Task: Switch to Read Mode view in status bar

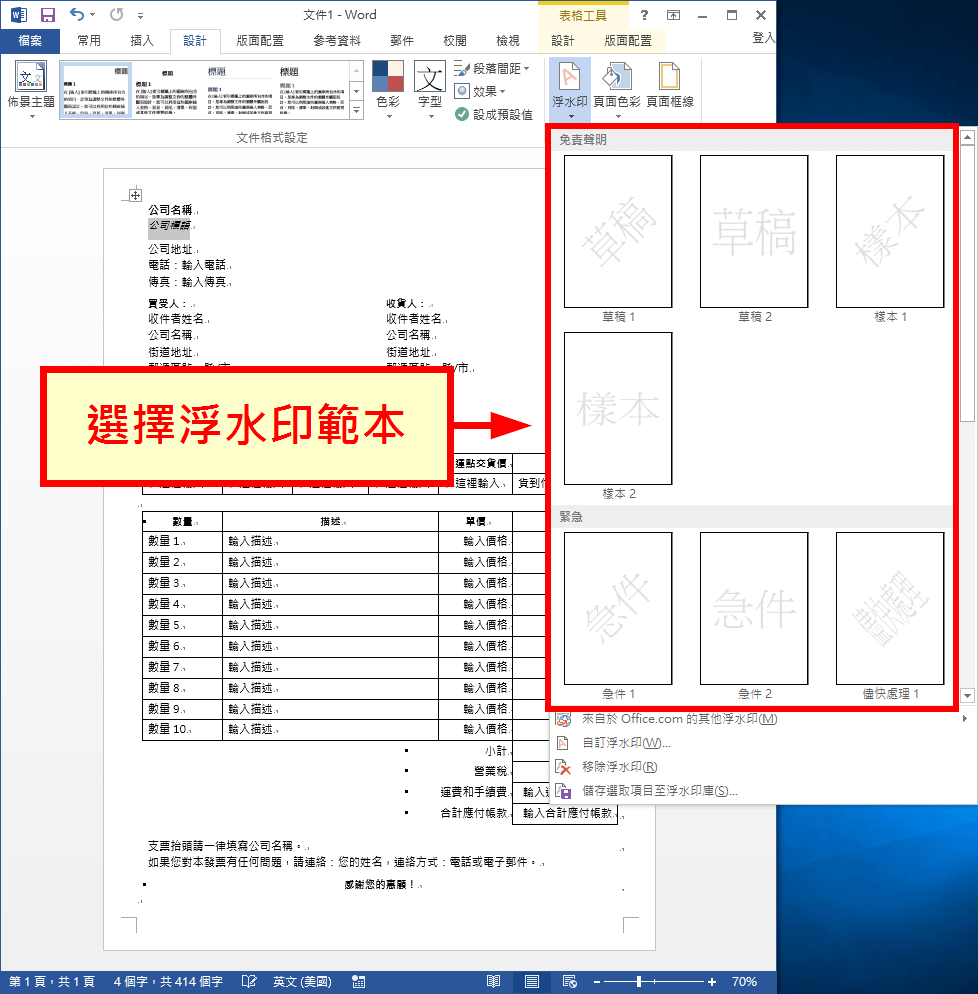Action: pos(493,982)
